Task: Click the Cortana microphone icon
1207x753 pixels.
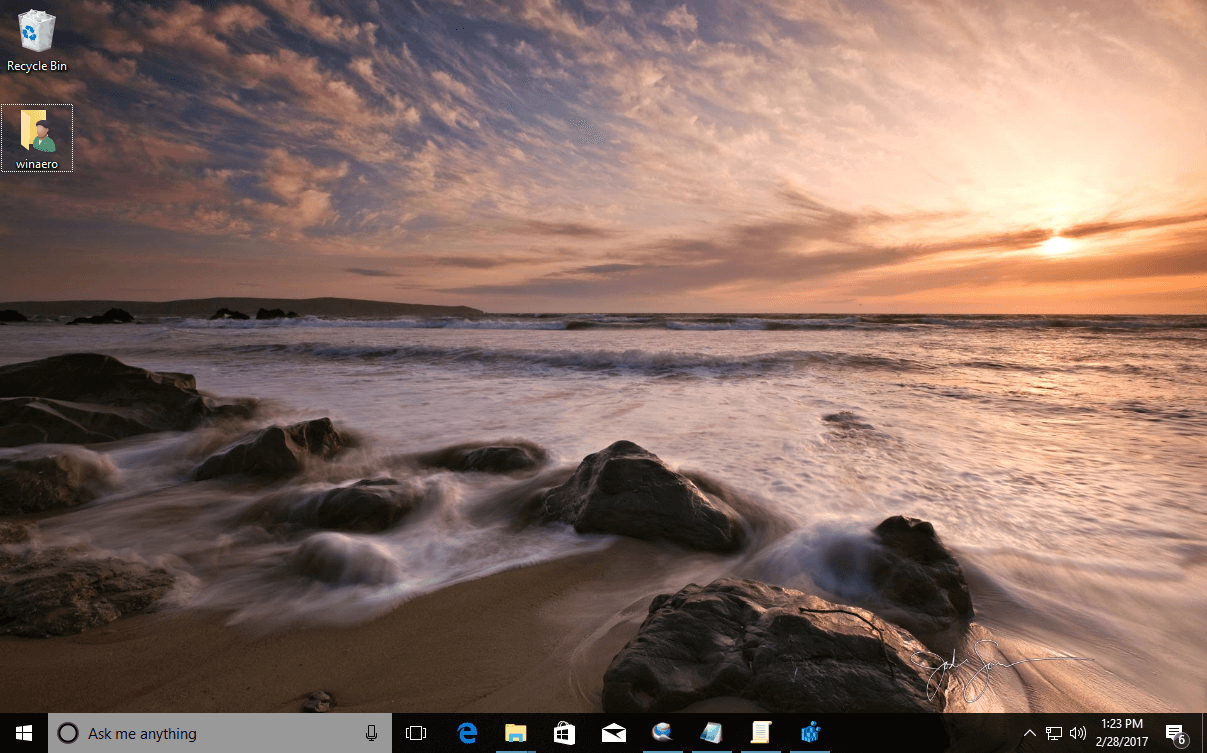Action: pyautogui.click(x=371, y=733)
